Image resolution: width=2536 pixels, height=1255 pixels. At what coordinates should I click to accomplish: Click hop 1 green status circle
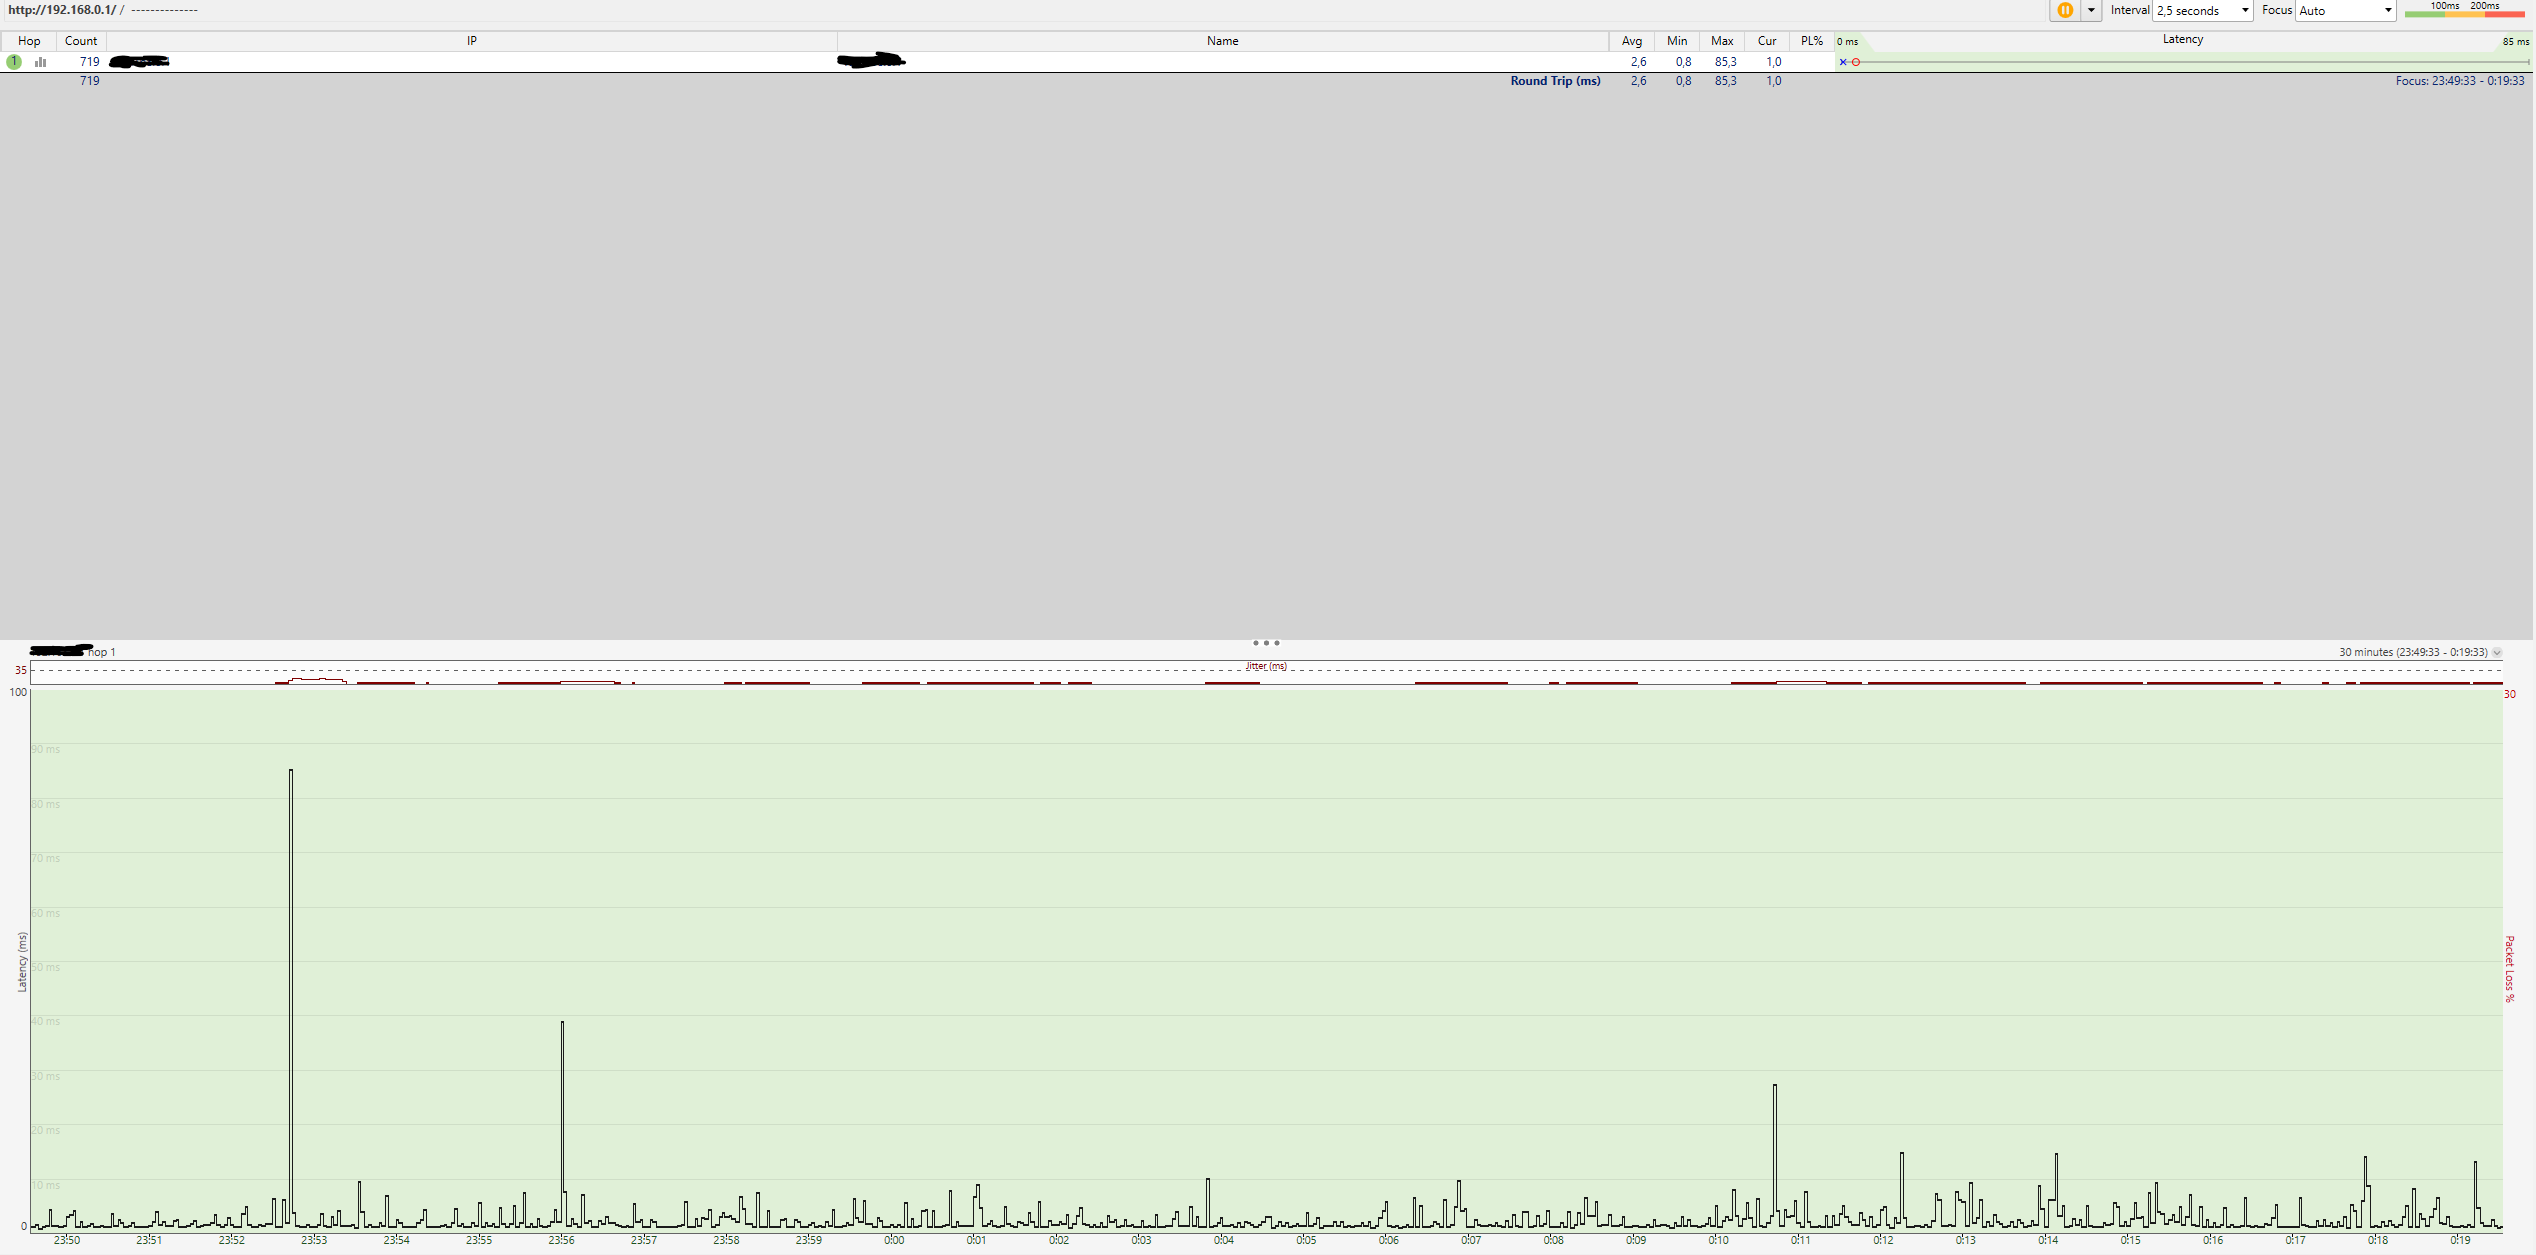(14, 61)
